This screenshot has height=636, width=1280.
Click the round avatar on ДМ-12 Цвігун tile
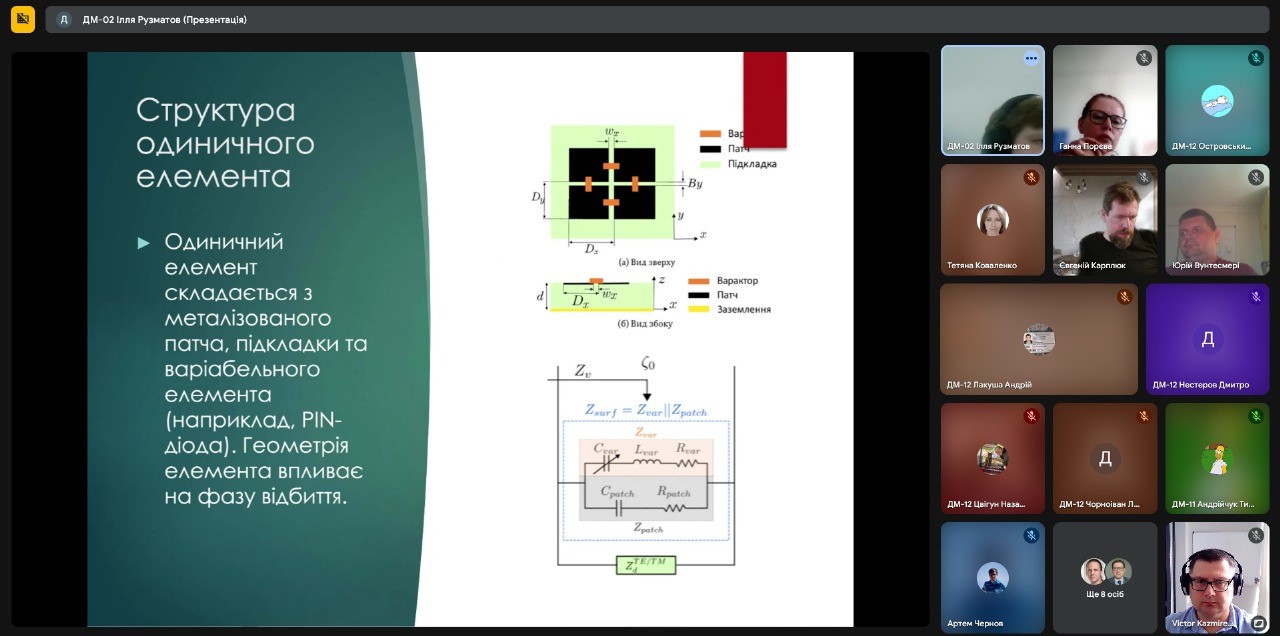coord(993,458)
